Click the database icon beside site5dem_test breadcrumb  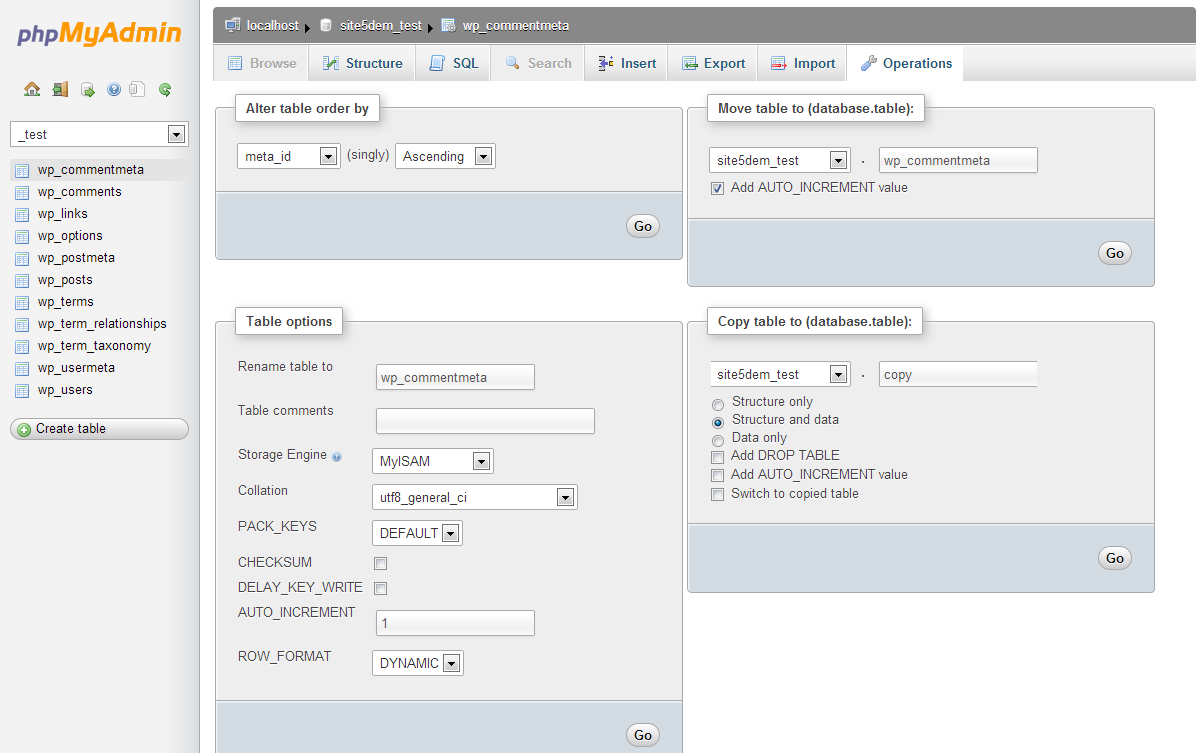tap(325, 25)
